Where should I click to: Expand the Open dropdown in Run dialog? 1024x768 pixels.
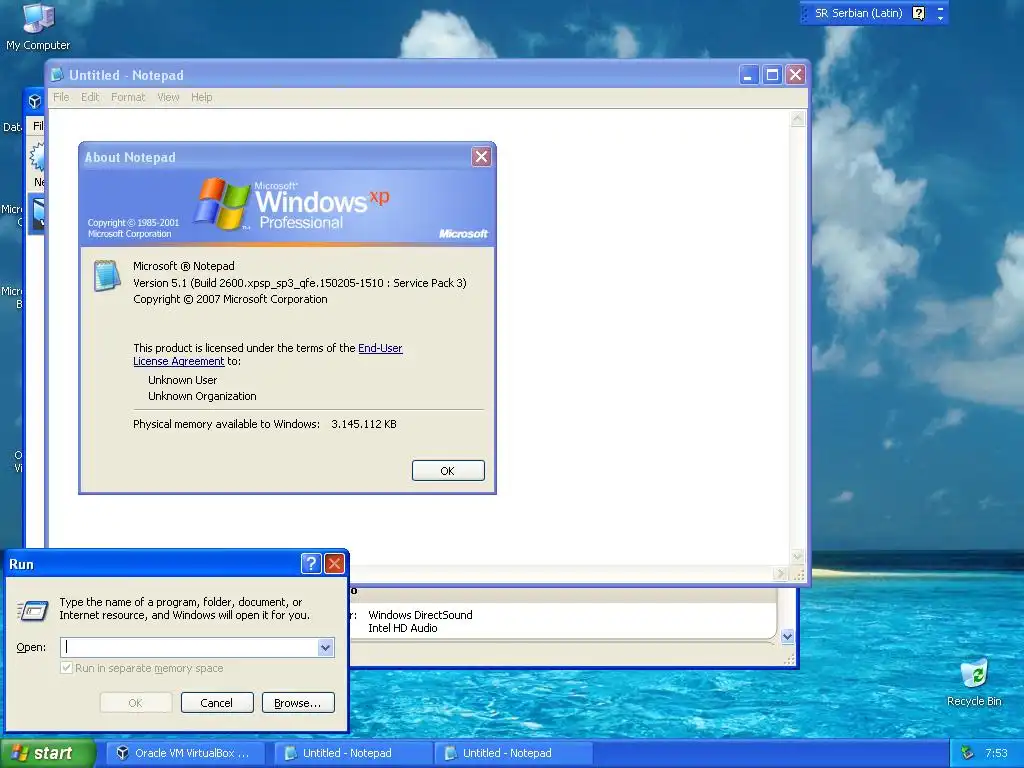pos(326,647)
